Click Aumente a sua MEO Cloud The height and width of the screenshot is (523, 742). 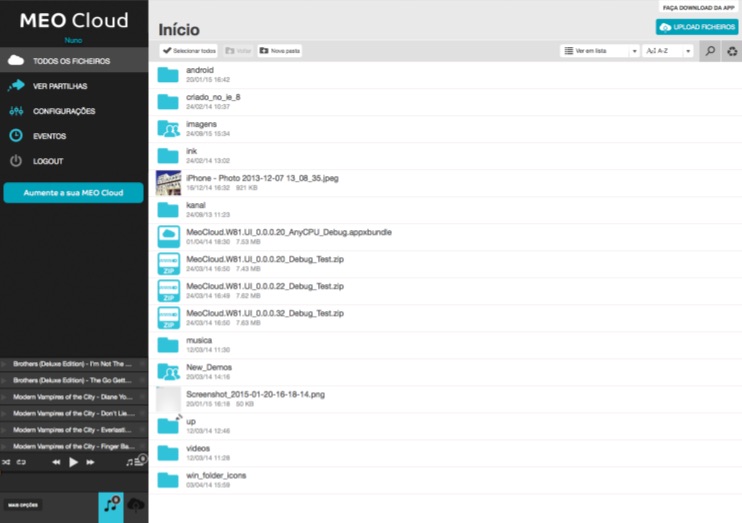(x=73, y=193)
